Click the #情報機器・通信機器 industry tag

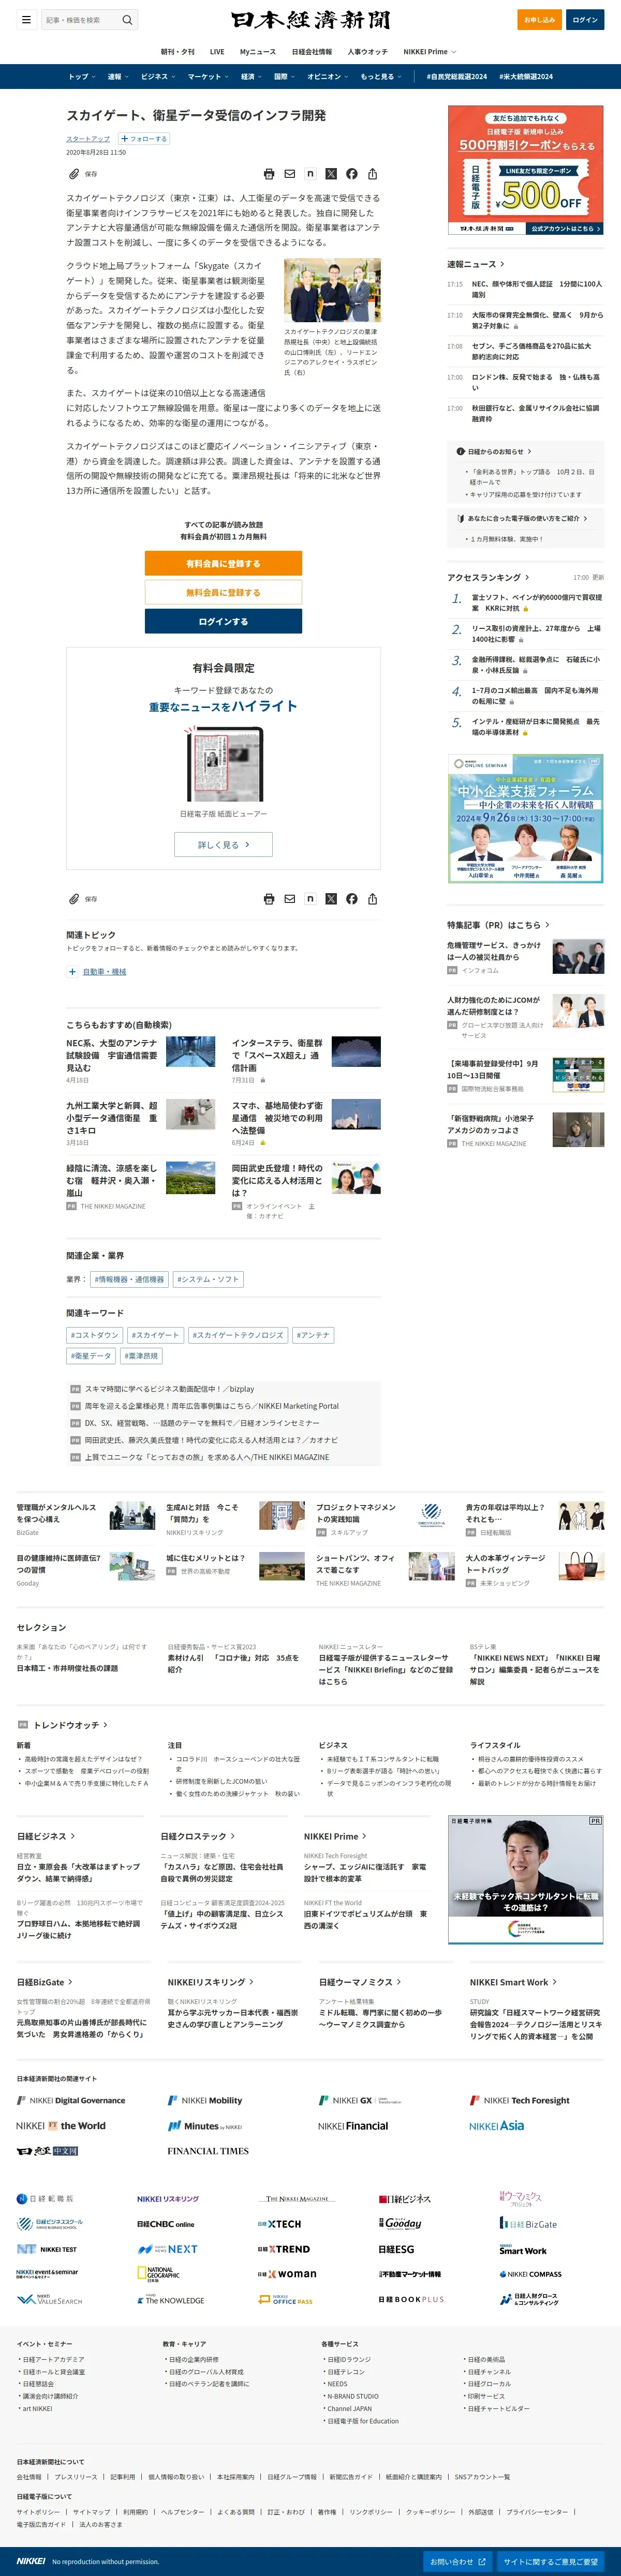129,1279
